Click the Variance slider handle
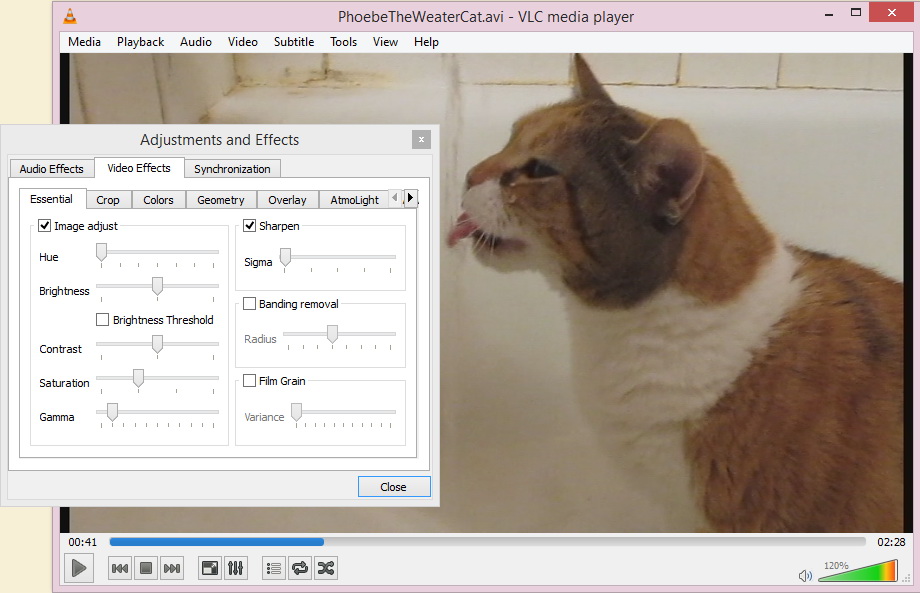The image size is (920, 593). tap(297, 412)
